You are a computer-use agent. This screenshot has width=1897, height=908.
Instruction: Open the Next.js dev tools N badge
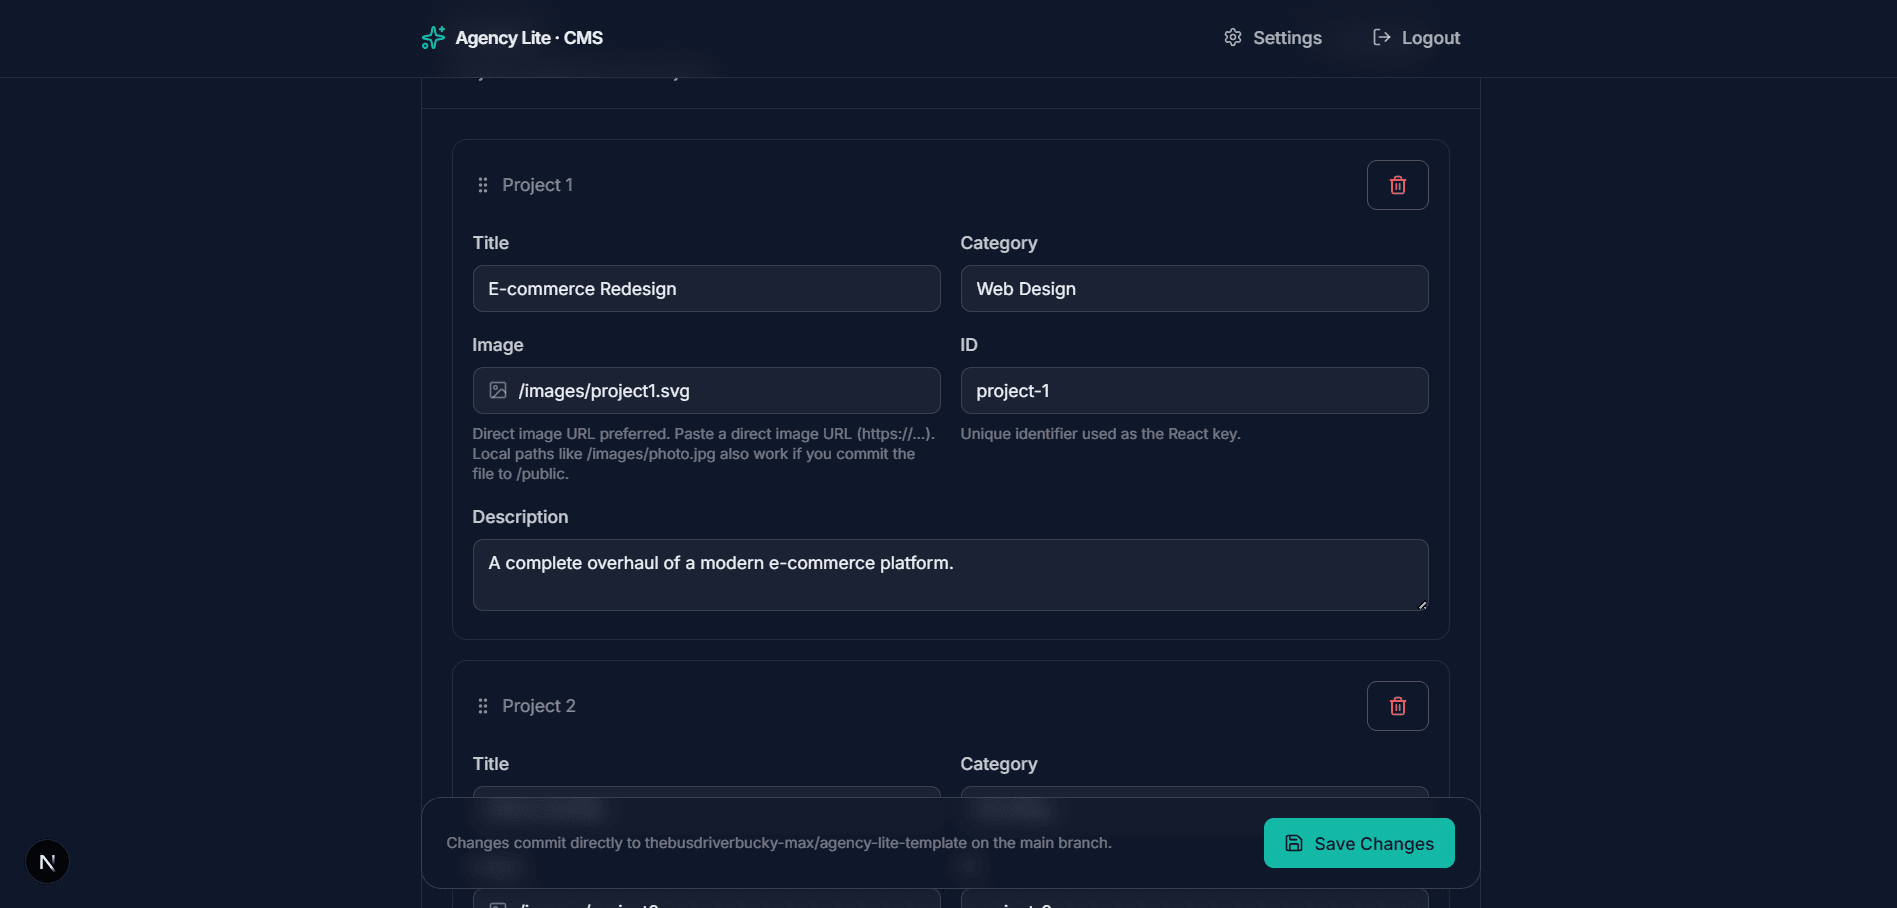47,862
